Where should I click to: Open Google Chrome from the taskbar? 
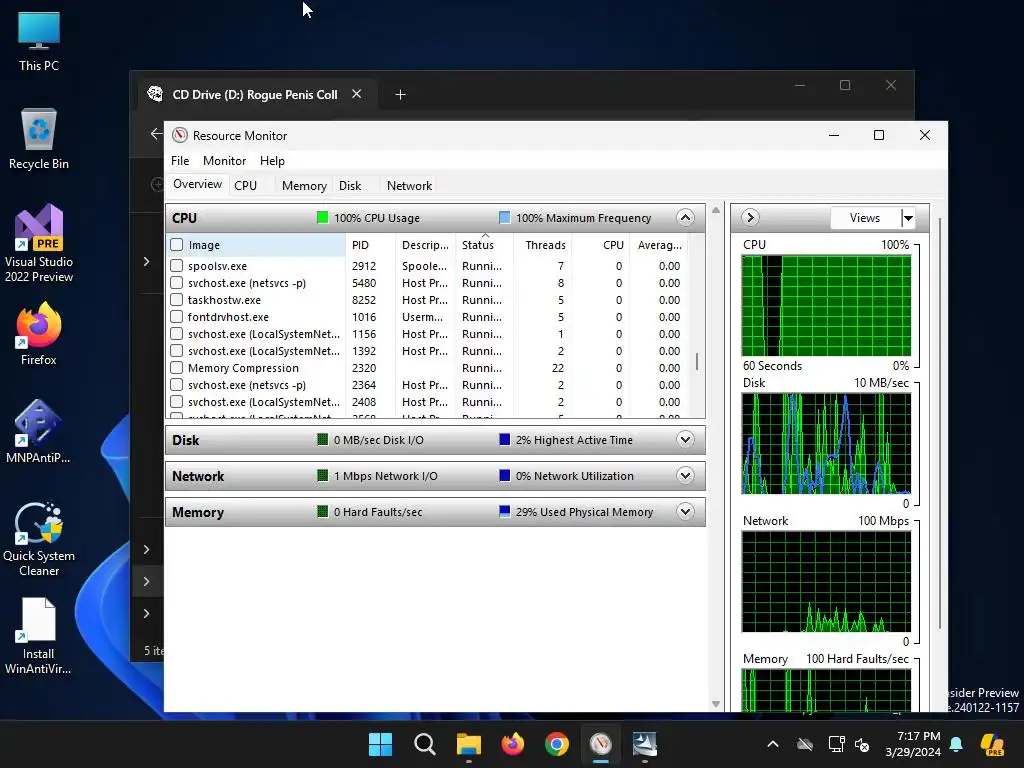[556, 744]
